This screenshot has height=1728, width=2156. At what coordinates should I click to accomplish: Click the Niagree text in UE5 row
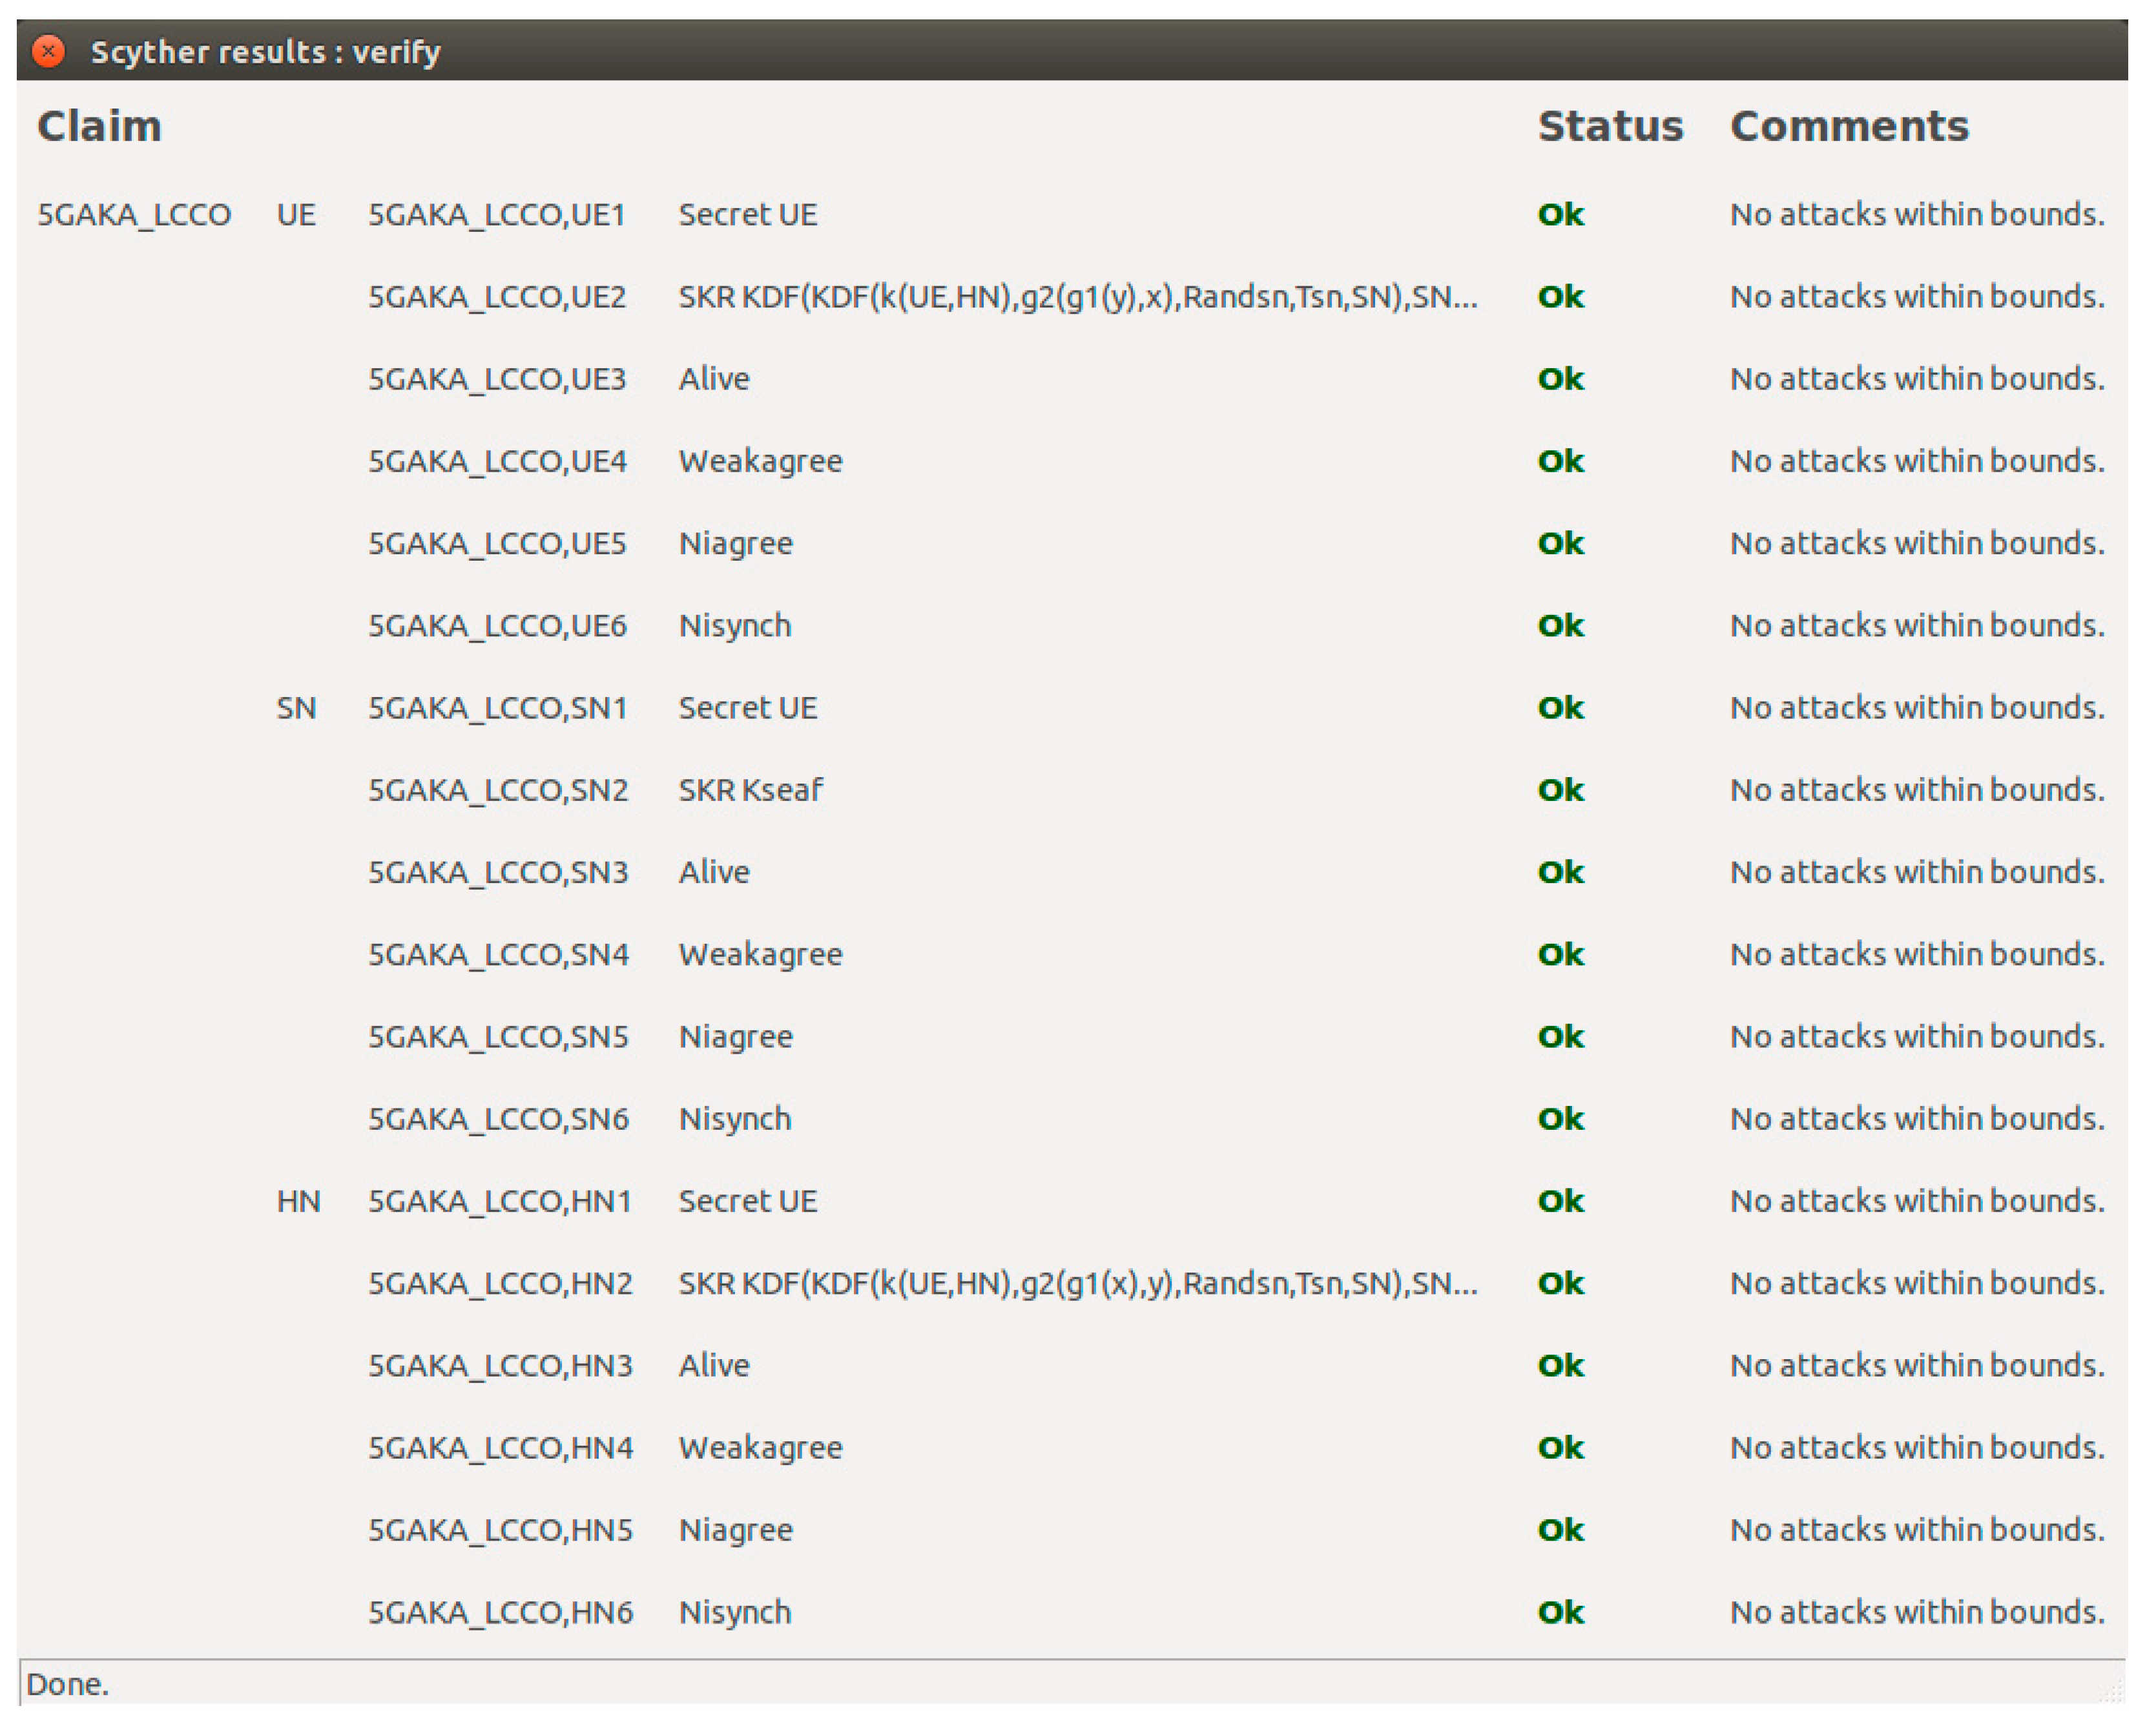735,543
